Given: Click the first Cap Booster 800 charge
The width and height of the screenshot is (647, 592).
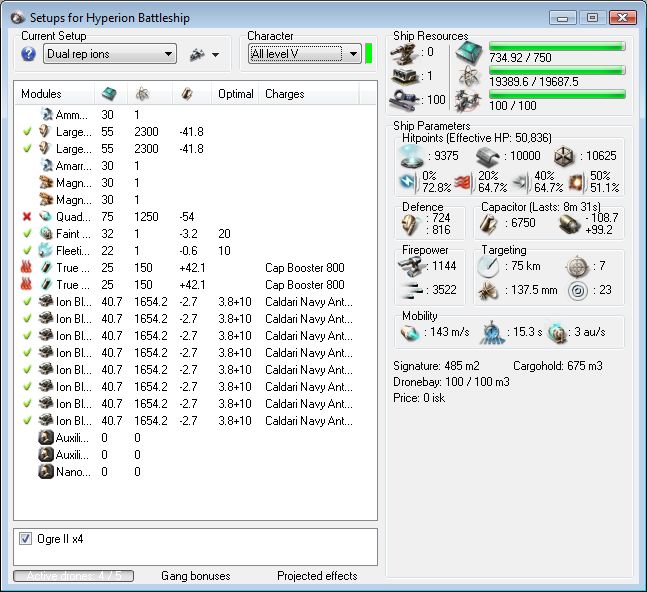Looking at the screenshot, I should [305, 267].
